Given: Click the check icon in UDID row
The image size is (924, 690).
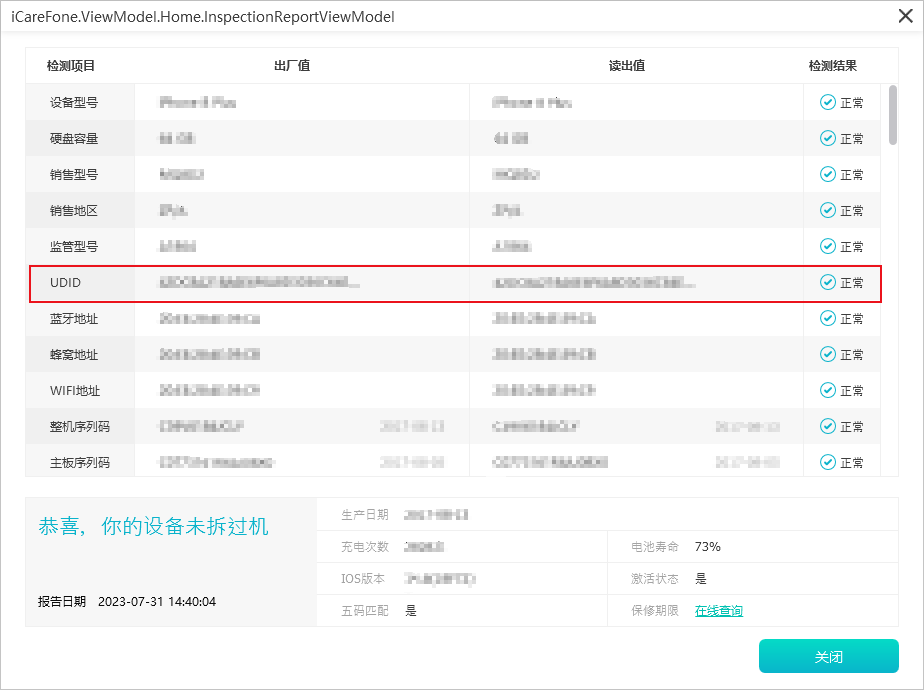Looking at the screenshot, I should click(x=827, y=283).
